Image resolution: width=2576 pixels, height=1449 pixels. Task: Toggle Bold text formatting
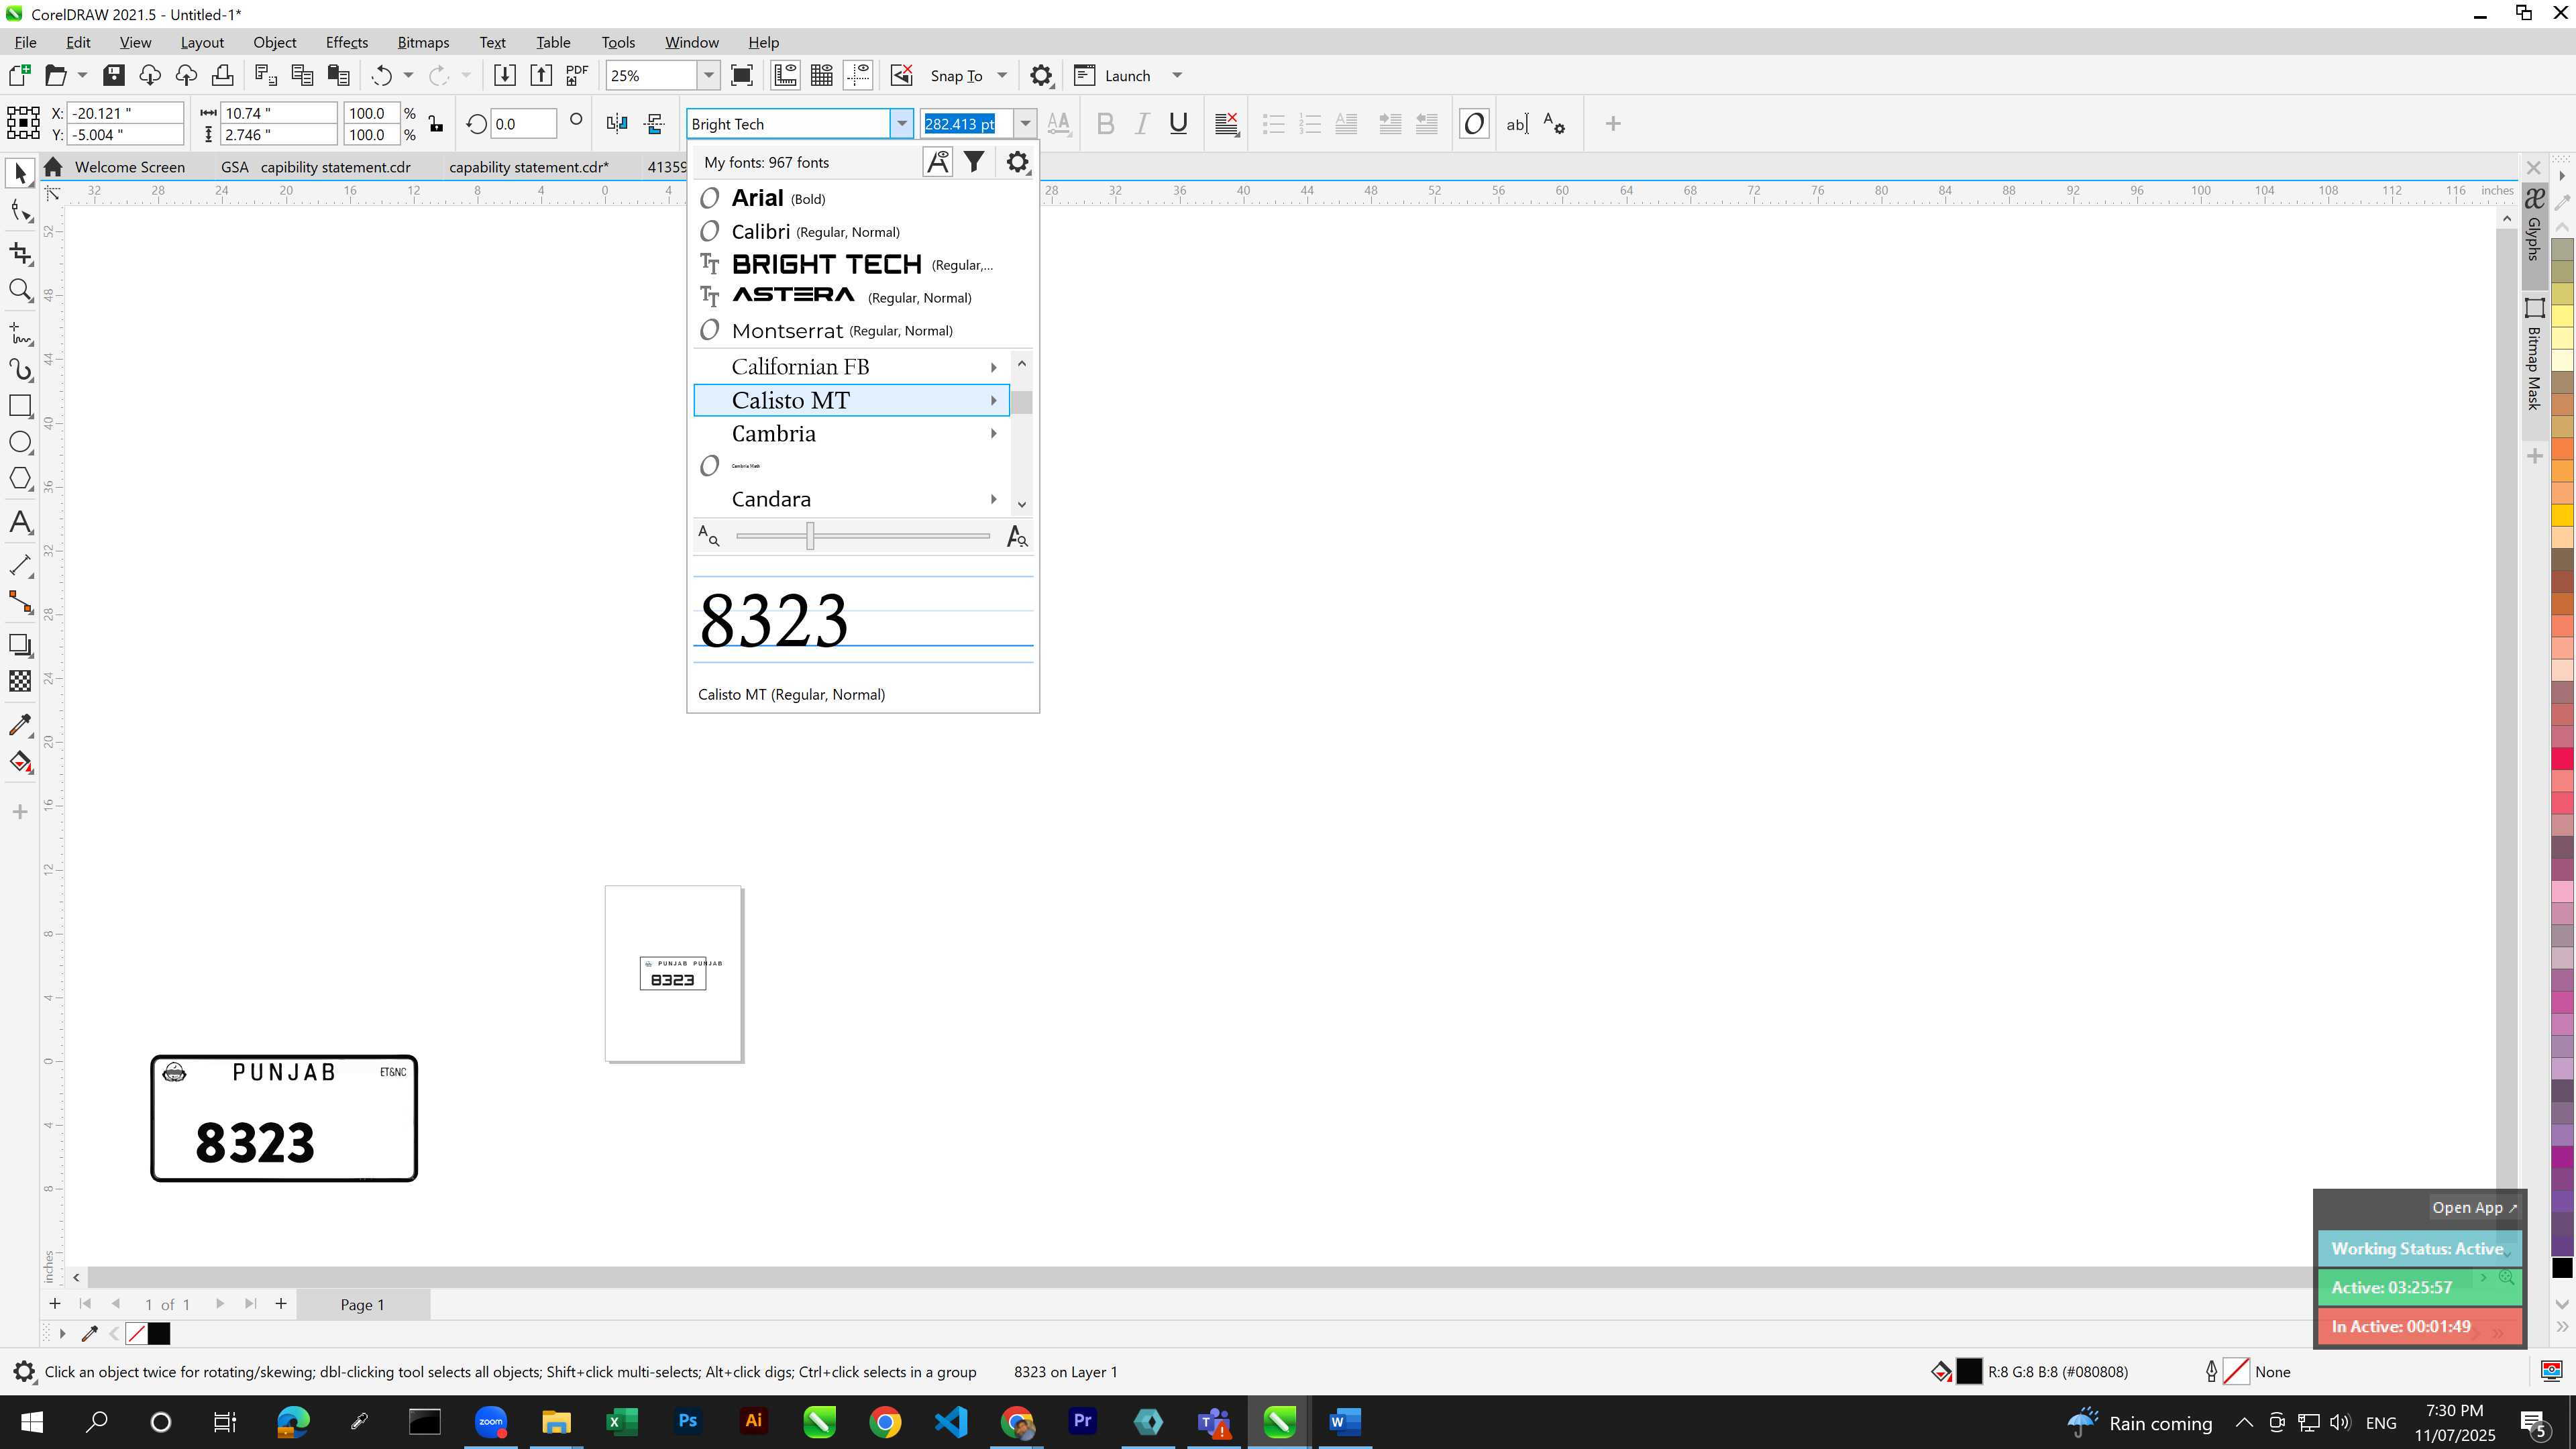click(x=1105, y=124)
